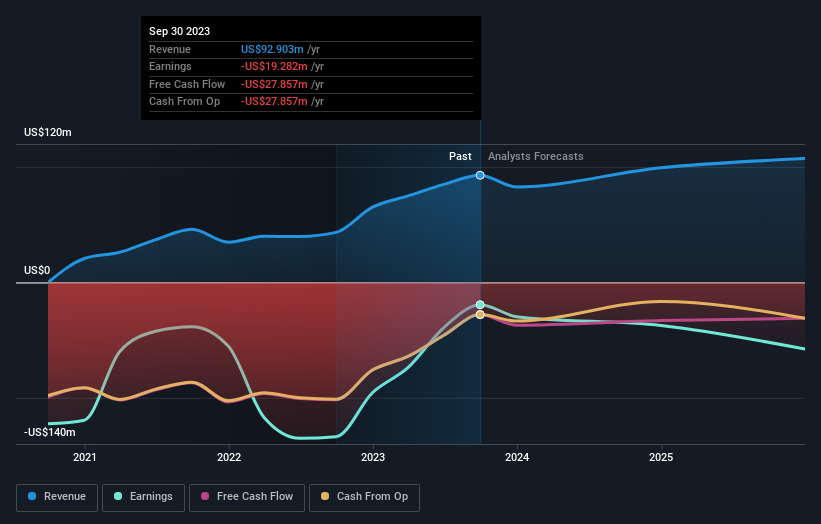Click the teal Earnings data point marker
This screenshot has width=821, height=524.
pyautogui.click(x=480, y=305)
